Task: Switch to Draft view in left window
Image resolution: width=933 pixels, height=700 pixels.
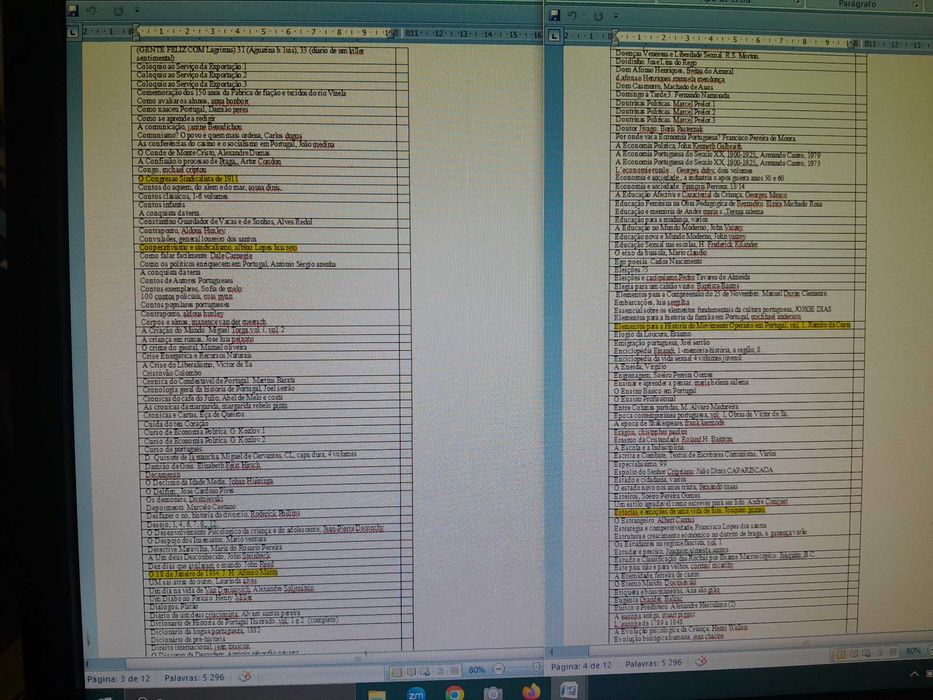Action: click(455, 671)
